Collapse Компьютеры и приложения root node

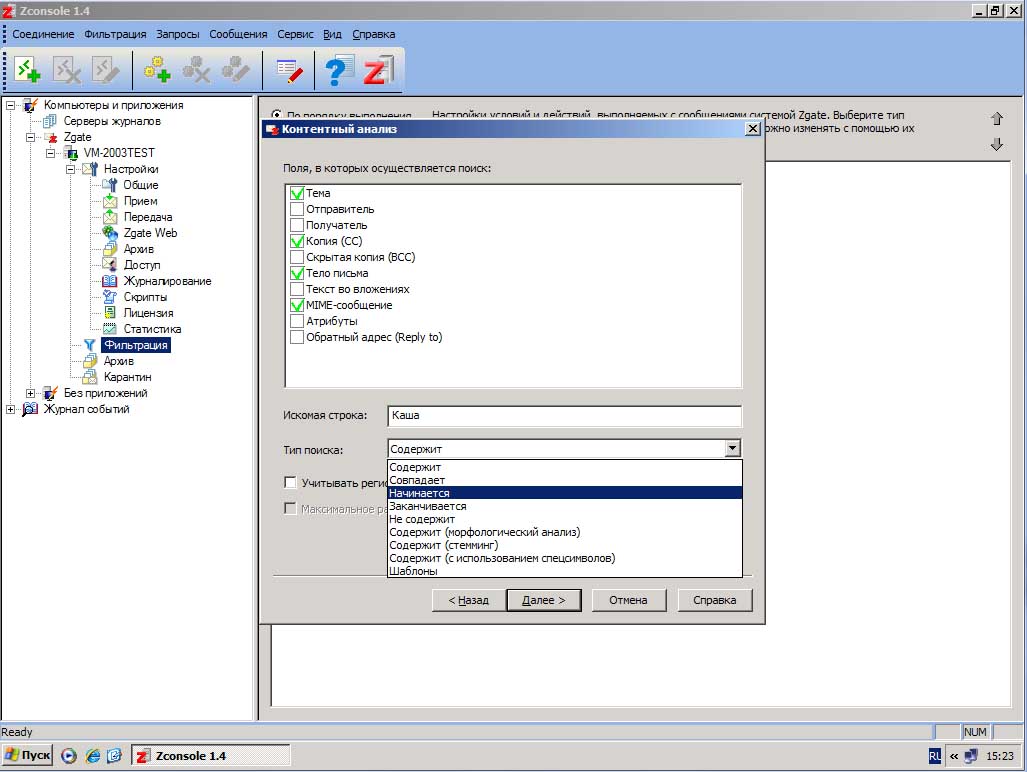point(10,105)
